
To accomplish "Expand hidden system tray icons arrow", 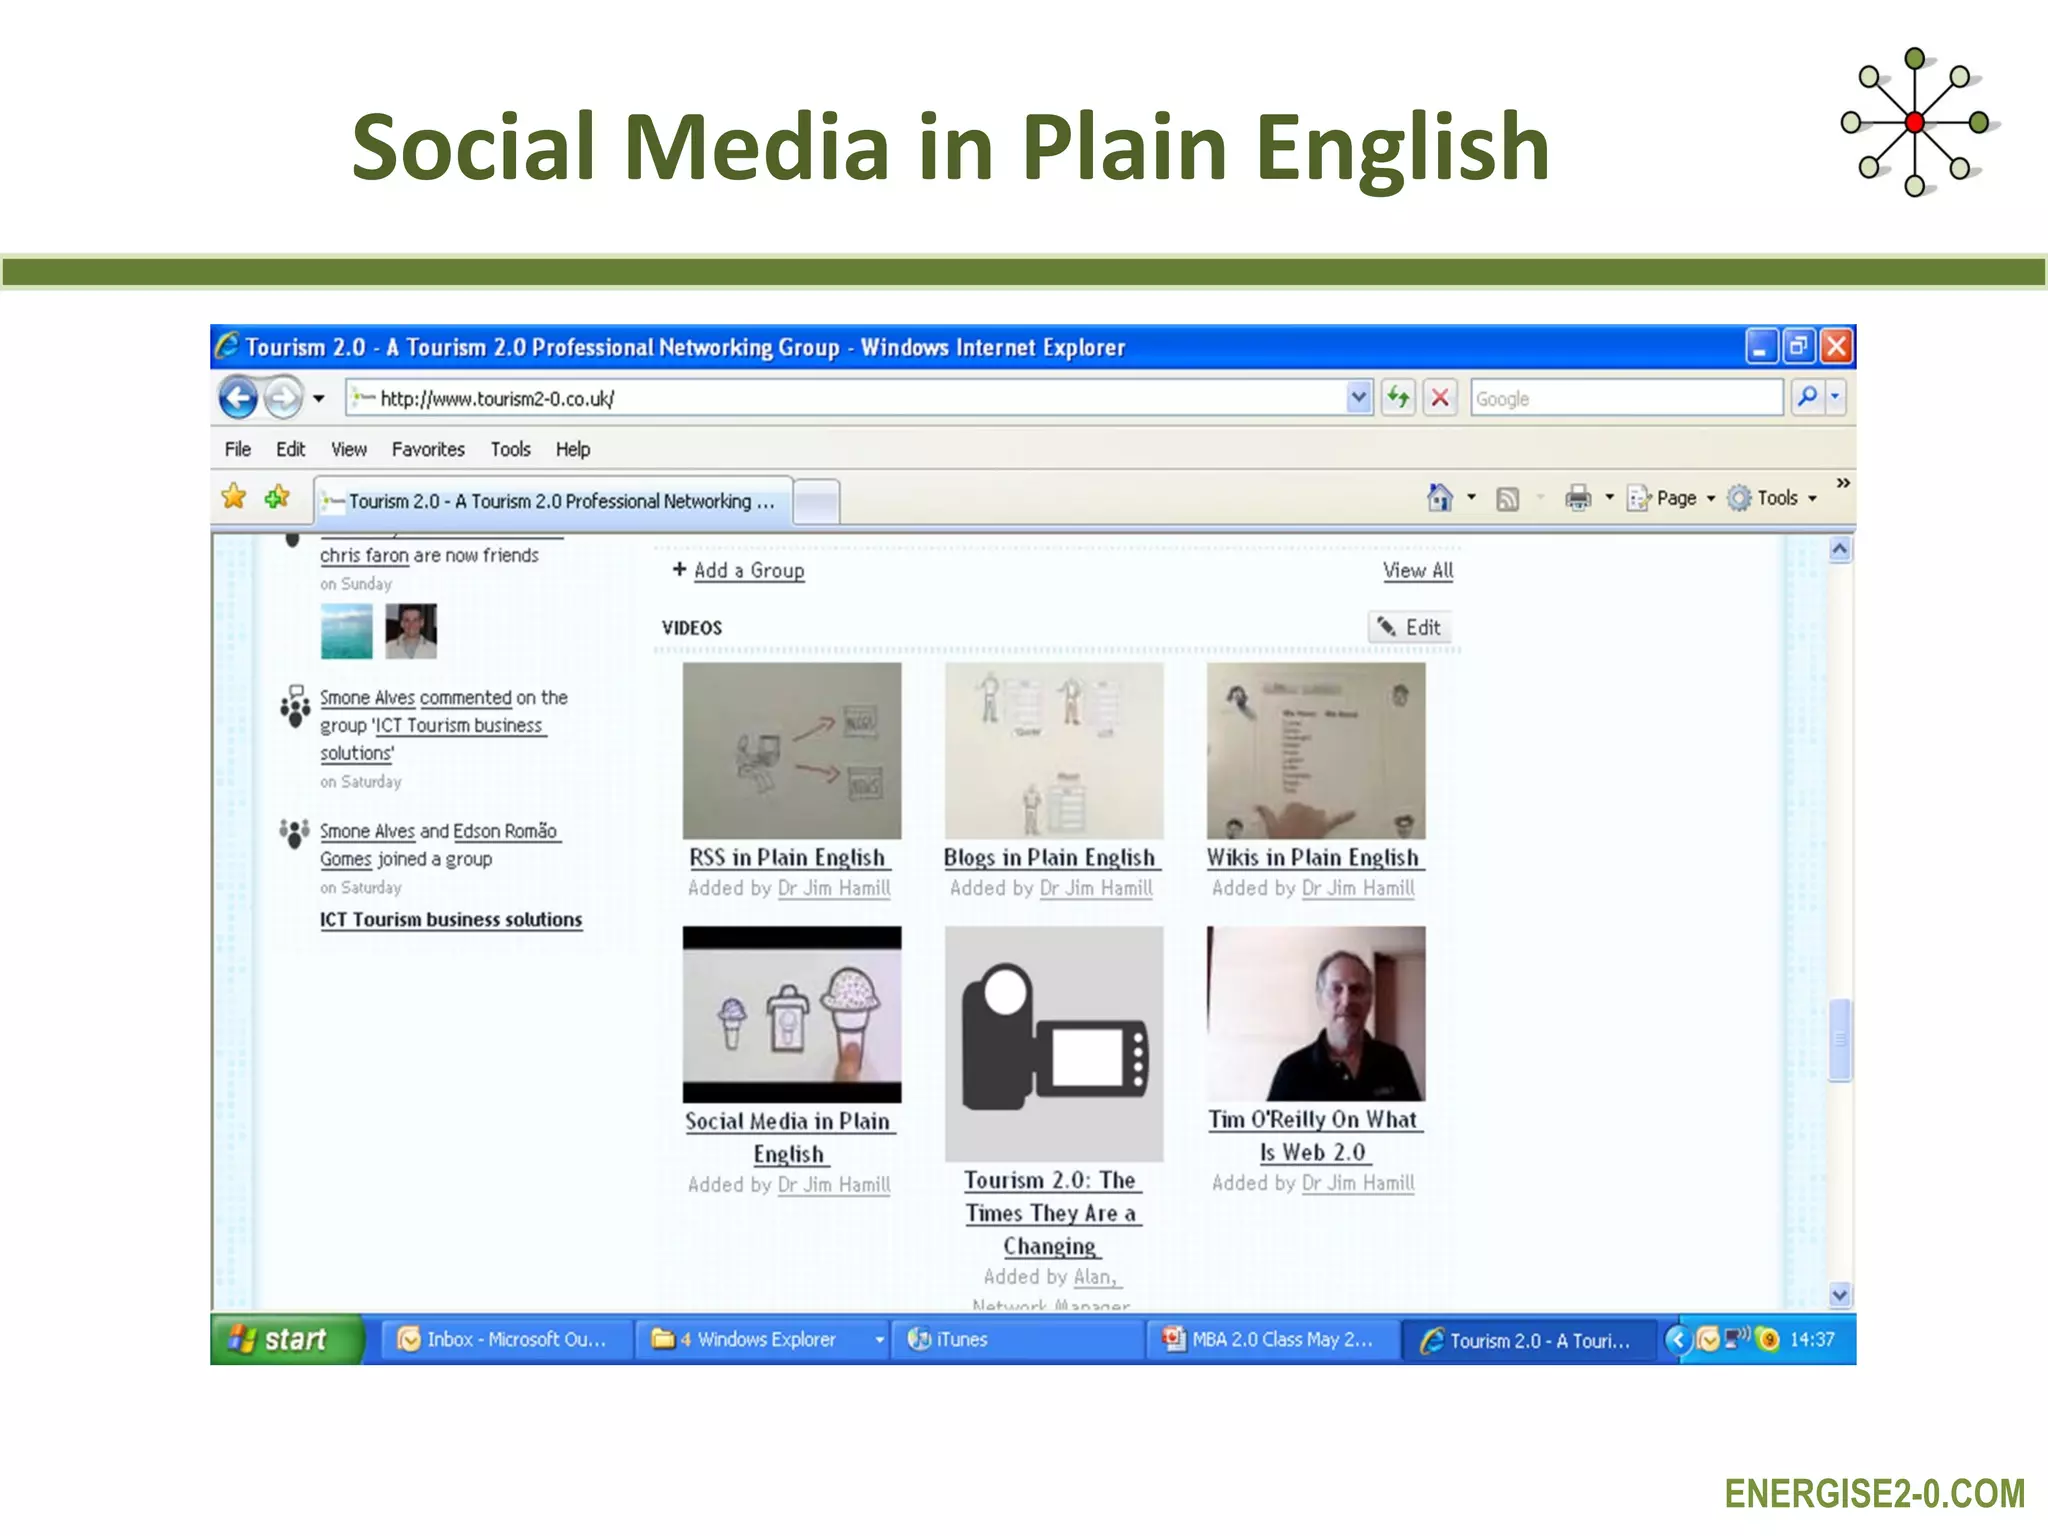I will point(1678,1339).
